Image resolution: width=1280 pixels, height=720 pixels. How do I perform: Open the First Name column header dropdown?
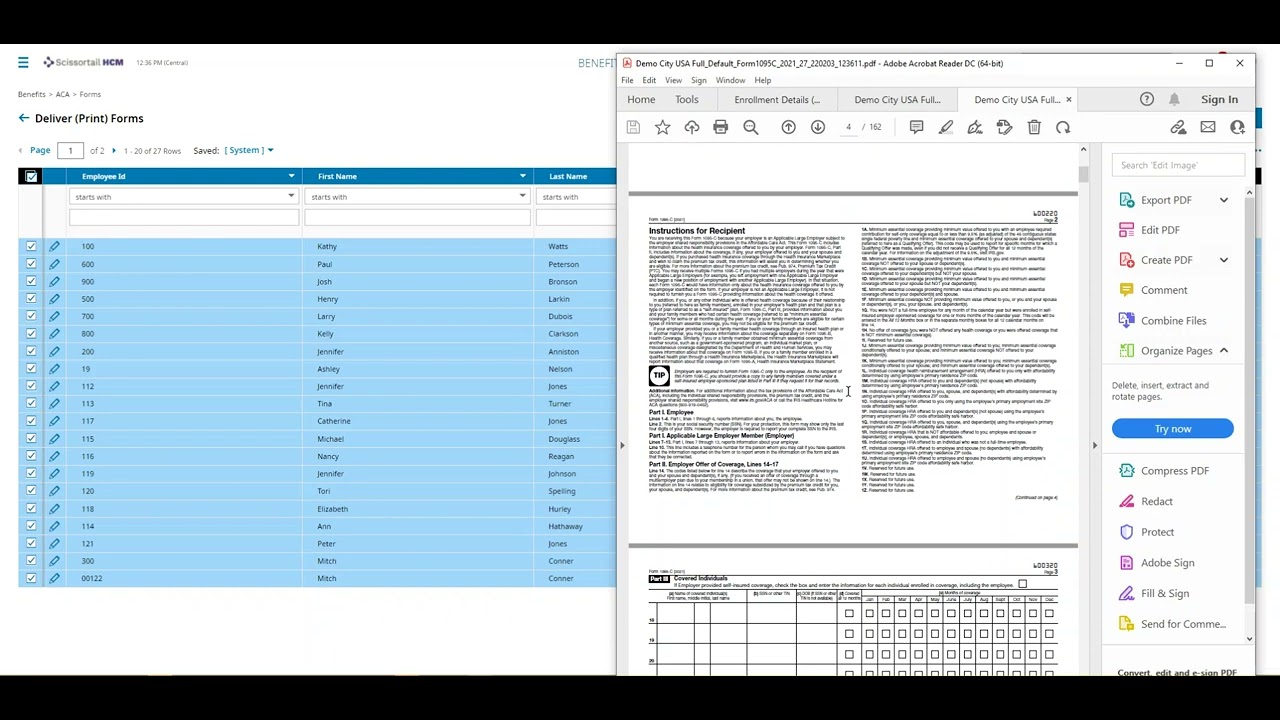pyautogui.click(x=522, y=176)
